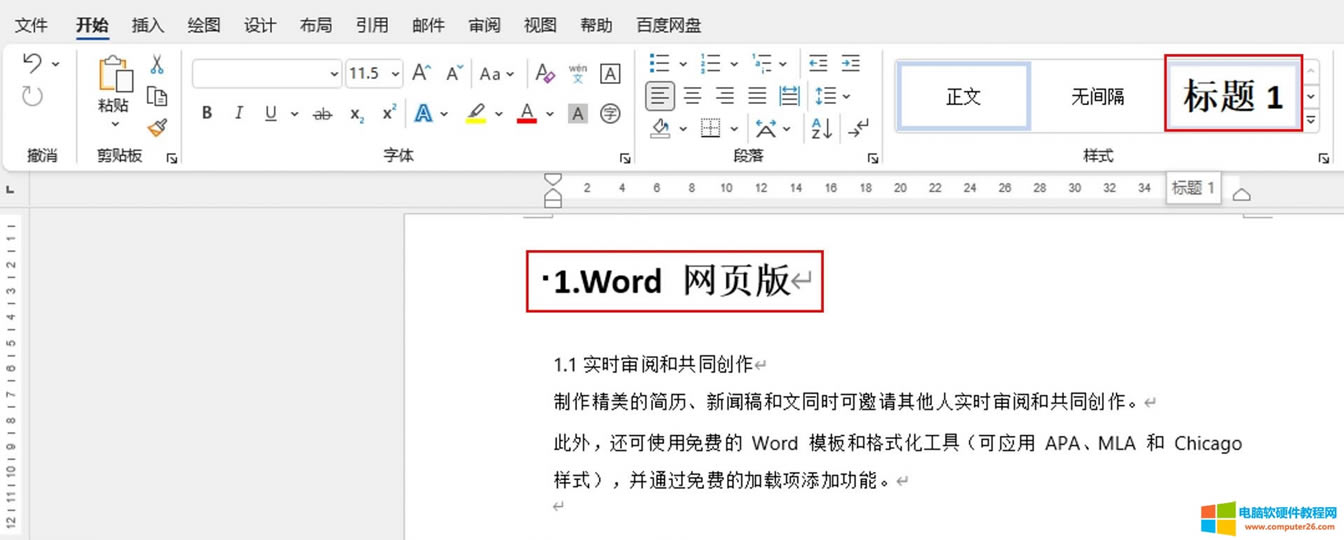Toggle Italic formatting
1344x540 pixels.
pyautogui.click(x=238, y=114)
